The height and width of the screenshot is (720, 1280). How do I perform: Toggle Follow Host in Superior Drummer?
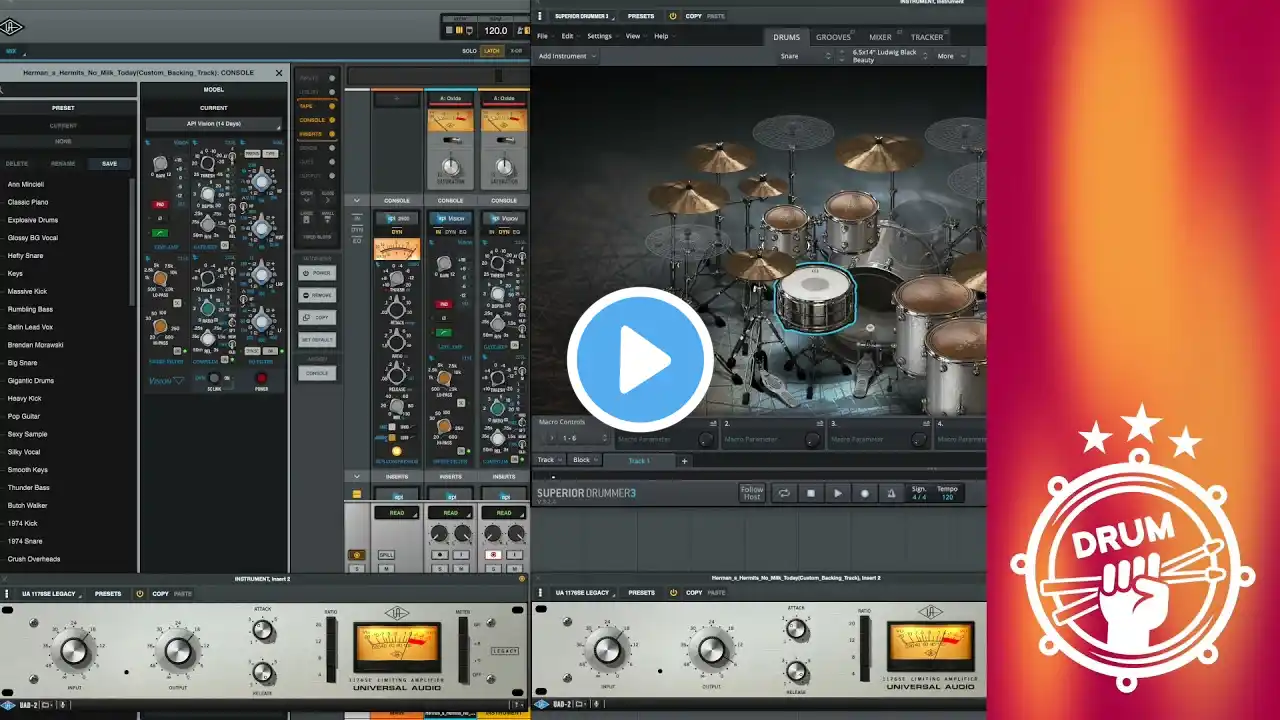(752, 493)
